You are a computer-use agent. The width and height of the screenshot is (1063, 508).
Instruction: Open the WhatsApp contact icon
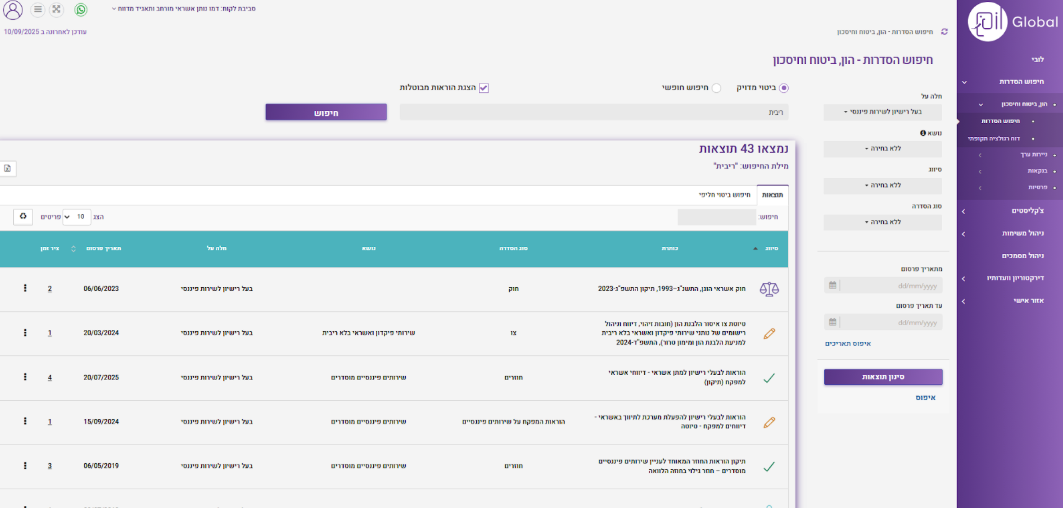coord(81,10)
